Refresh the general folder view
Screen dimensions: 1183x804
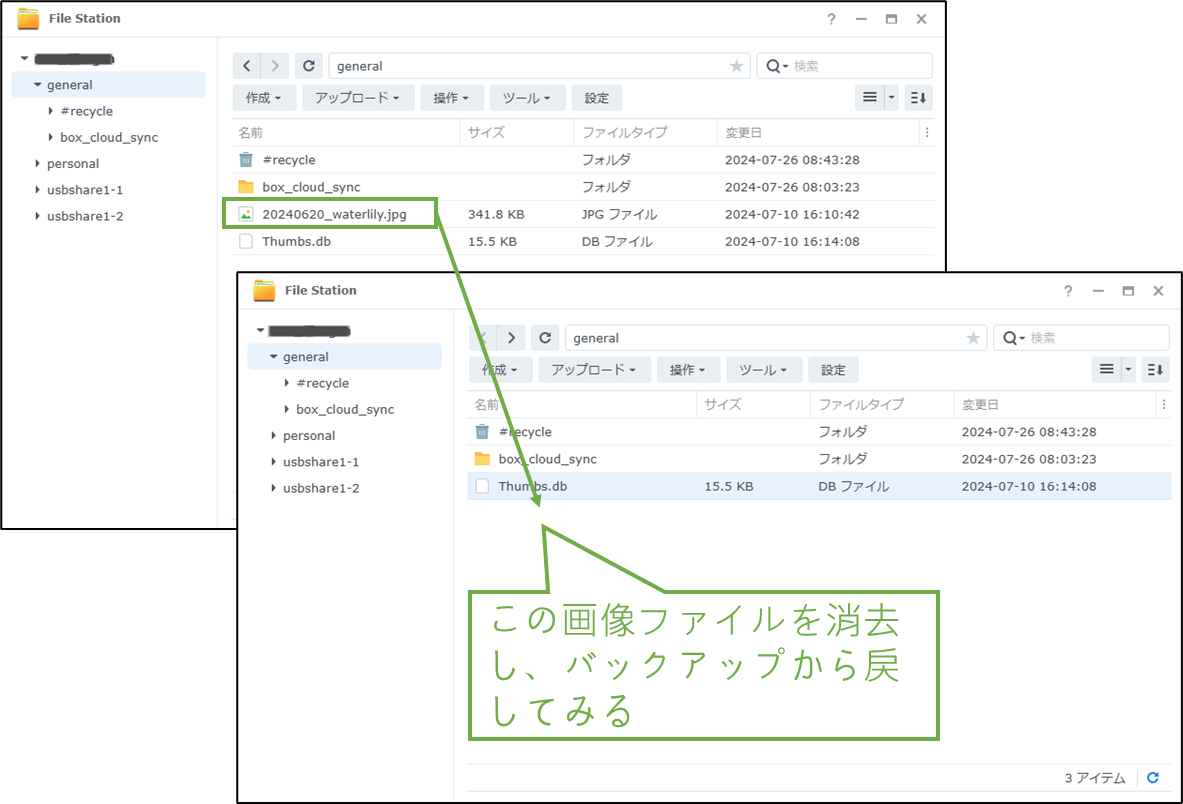(309, 65)
